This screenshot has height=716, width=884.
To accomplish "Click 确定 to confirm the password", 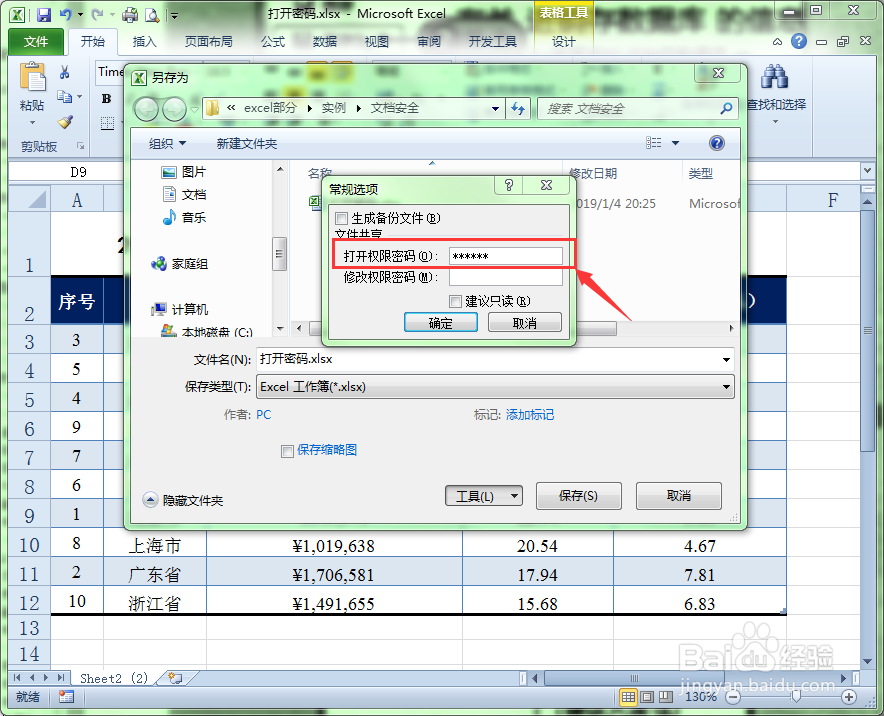I will point(440,322).
